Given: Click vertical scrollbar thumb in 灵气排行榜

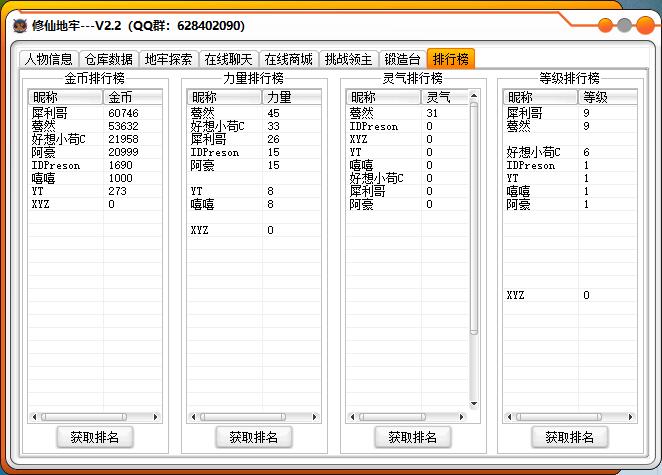Looking at the screenshot, I should [x=474, y=218].
